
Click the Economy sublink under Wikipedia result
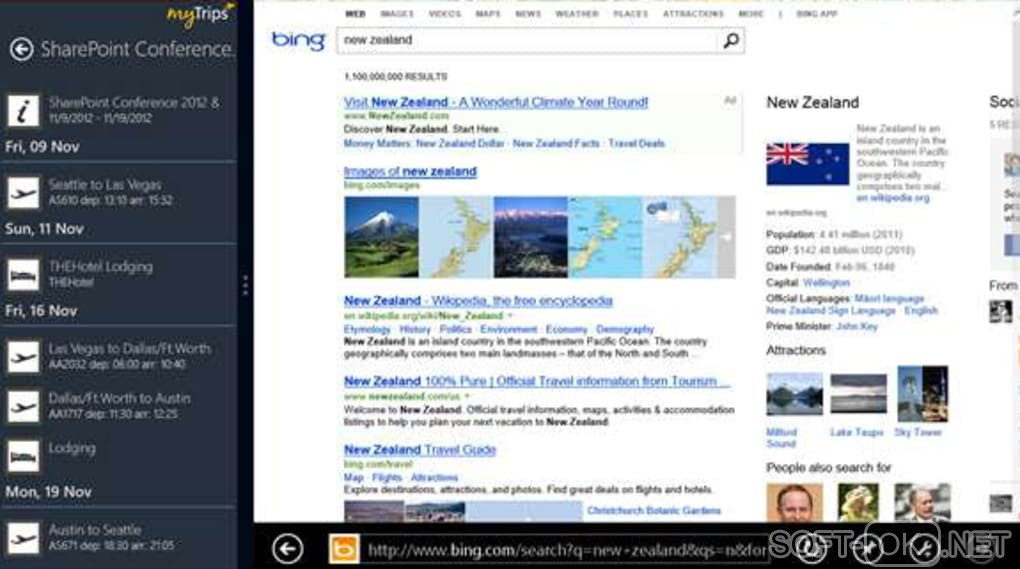[x=566, y=330]
